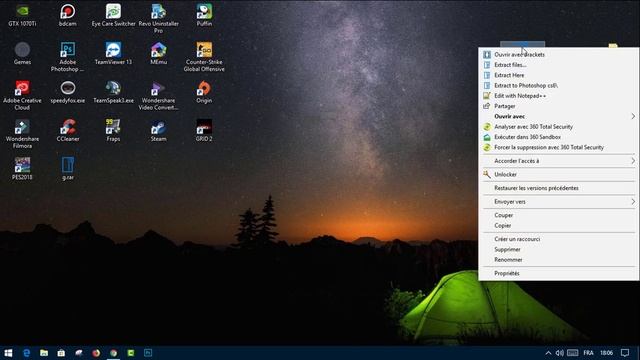This screenshot has width=640, height=360.
Task: Select the Eye Care Switcher shortcut
Action: click(x=113, y=16)
